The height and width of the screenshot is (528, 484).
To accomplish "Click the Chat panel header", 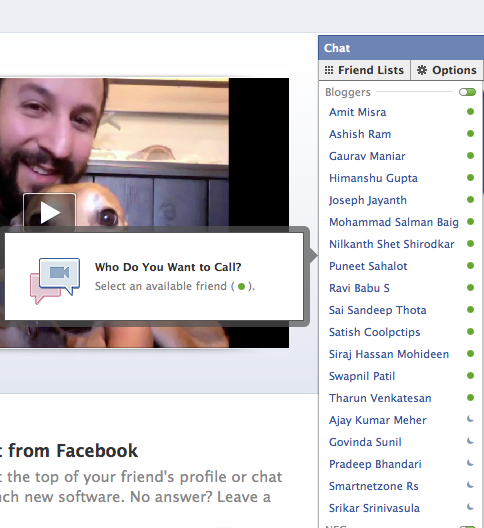I will click(401, 48).
